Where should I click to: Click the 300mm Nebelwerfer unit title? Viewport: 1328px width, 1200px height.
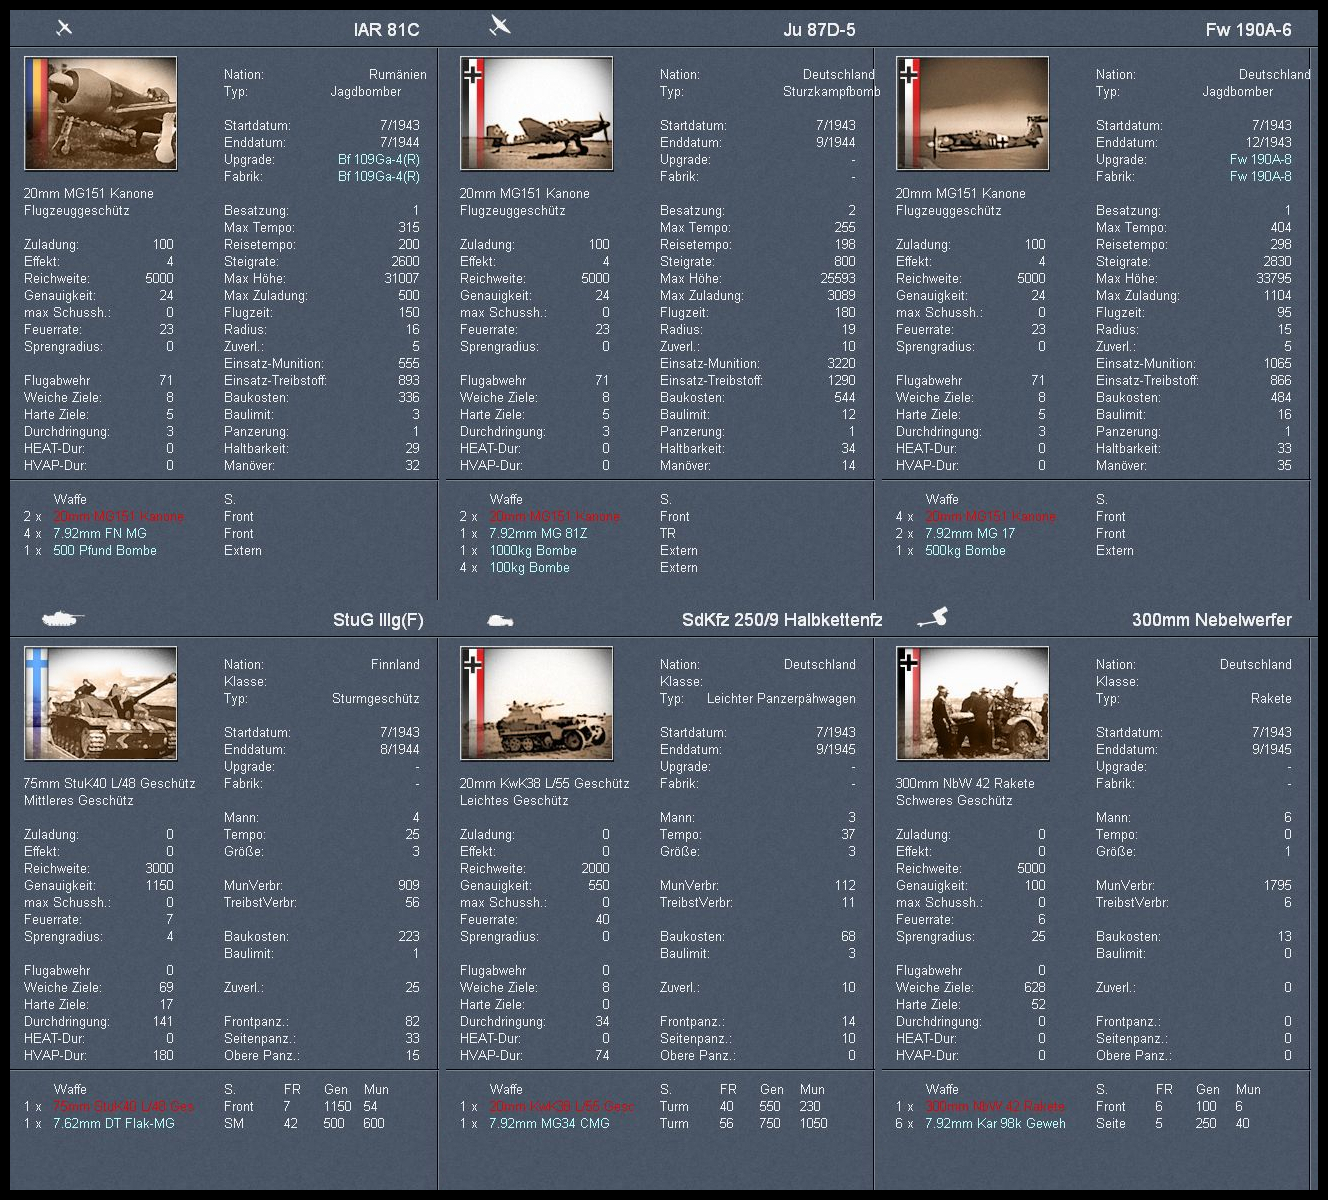click(1211, 620)
